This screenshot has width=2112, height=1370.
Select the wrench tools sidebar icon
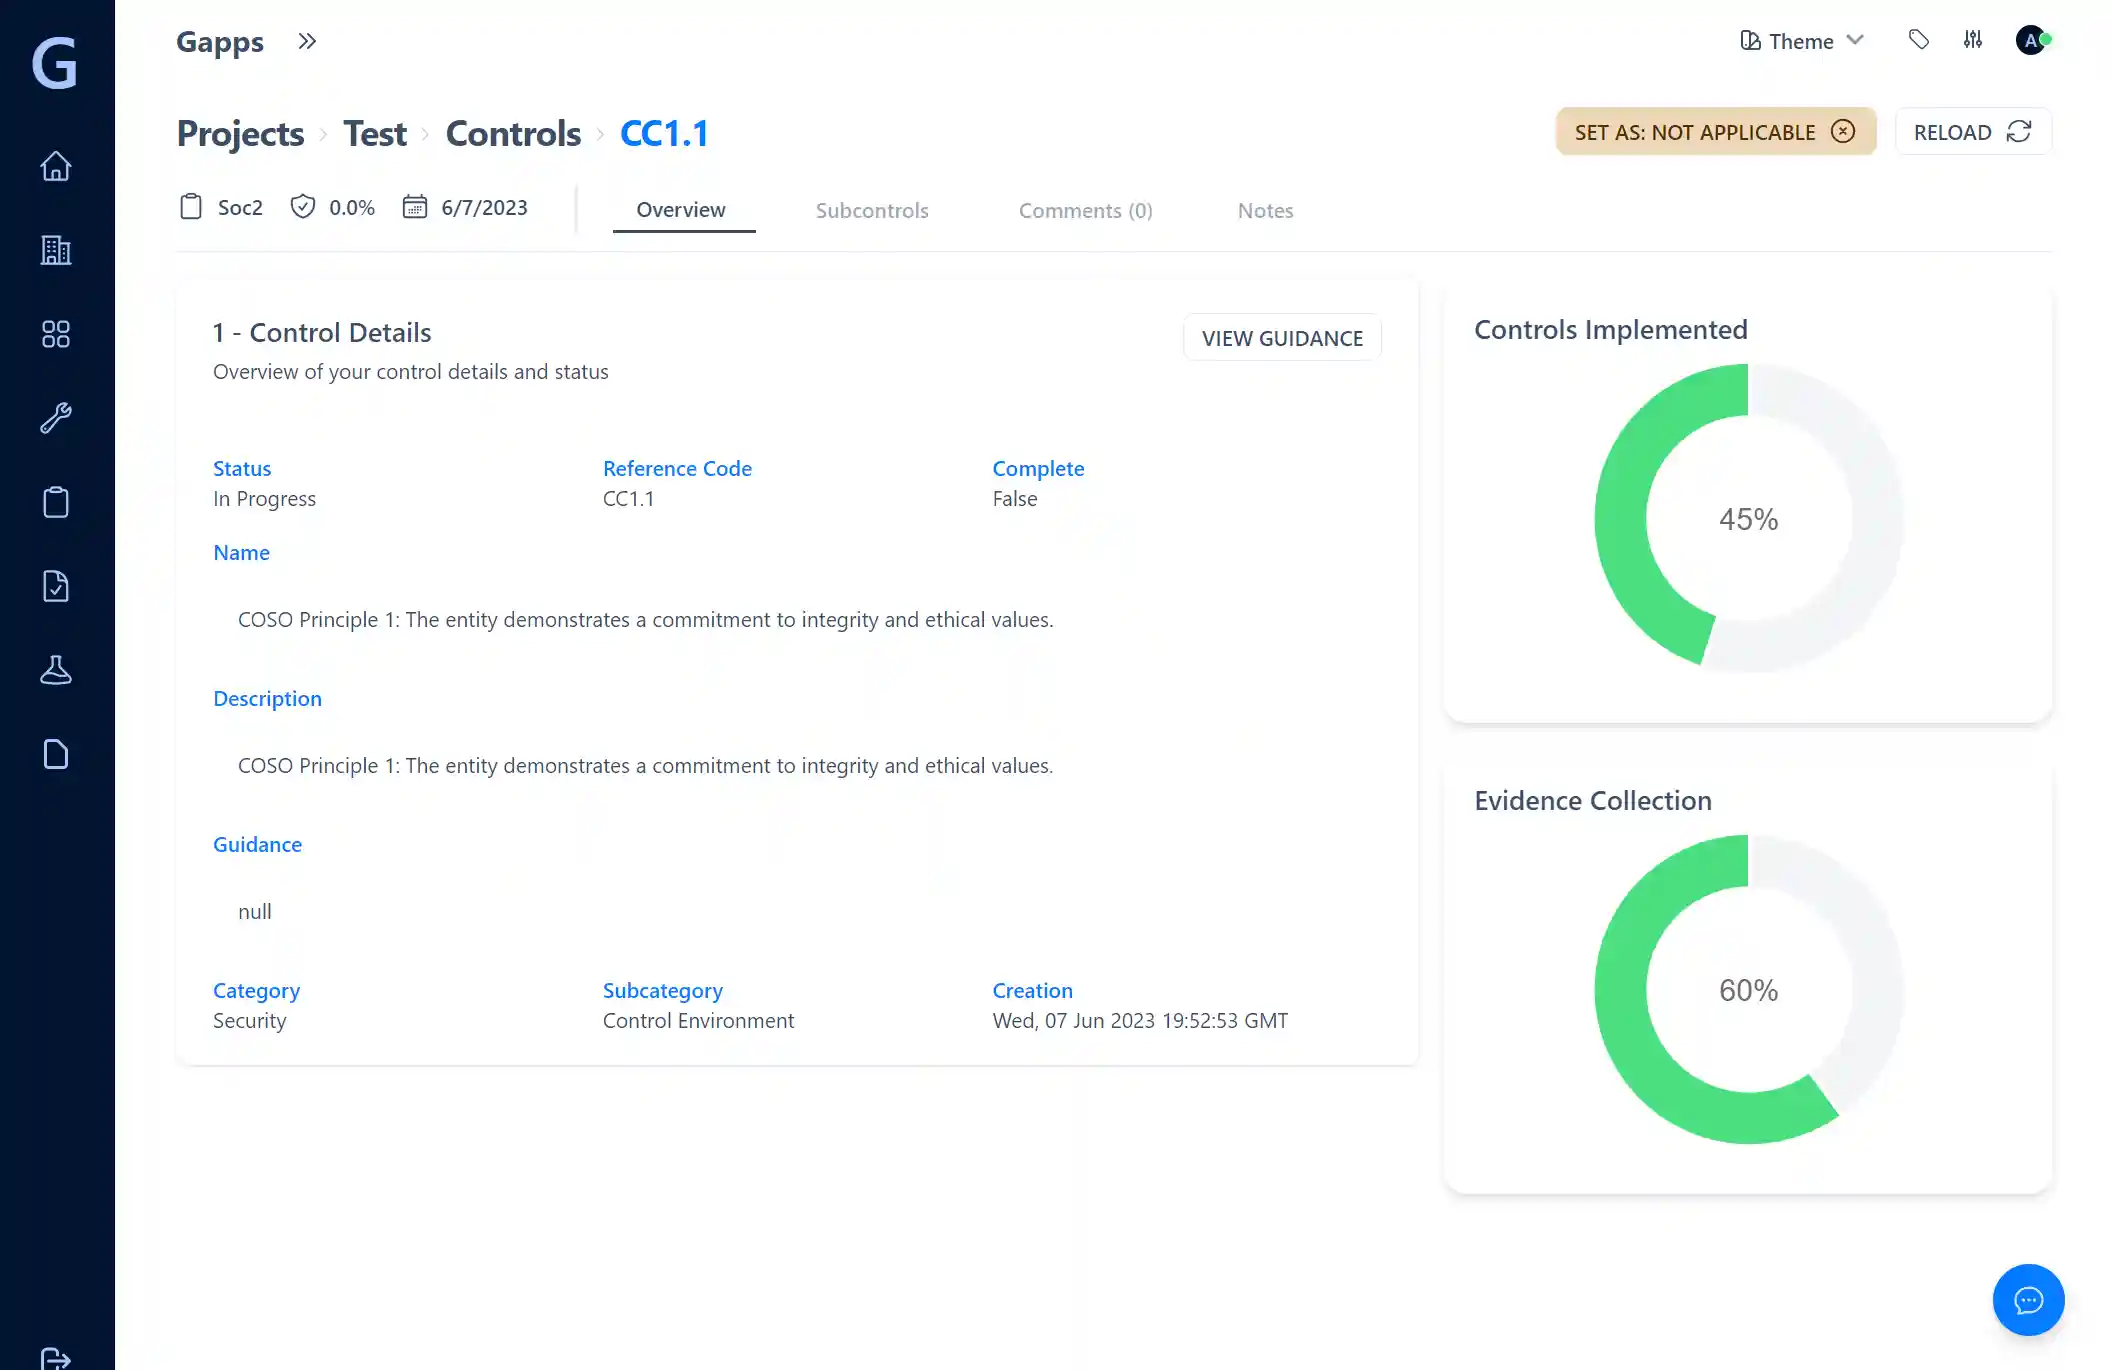click(x=56, y=418)
